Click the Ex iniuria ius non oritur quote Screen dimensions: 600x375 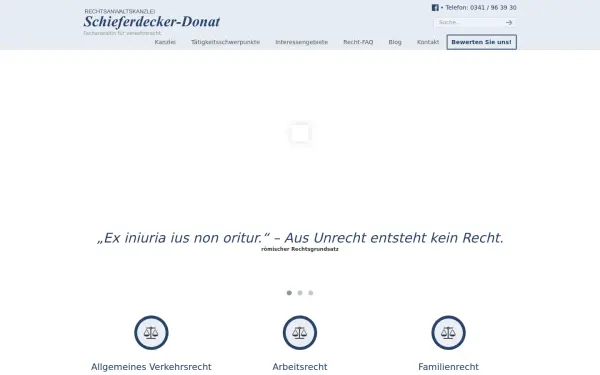(x=300, y=238)
